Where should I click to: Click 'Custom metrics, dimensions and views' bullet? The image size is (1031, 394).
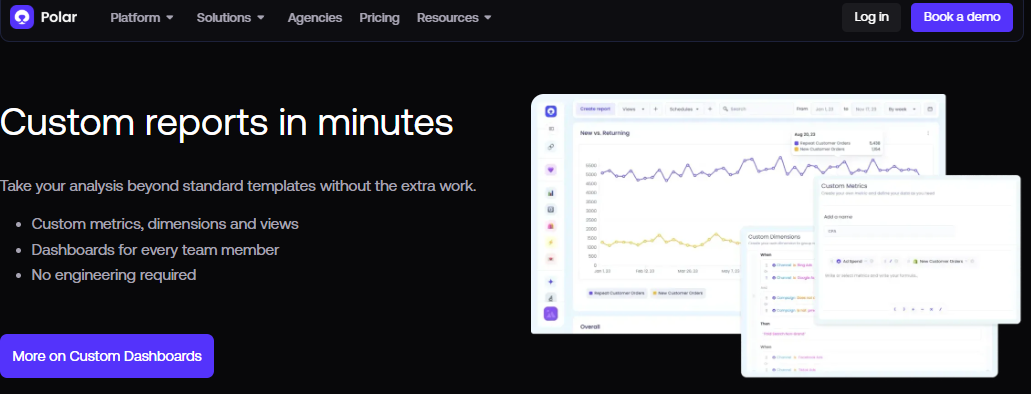(165, 224)
